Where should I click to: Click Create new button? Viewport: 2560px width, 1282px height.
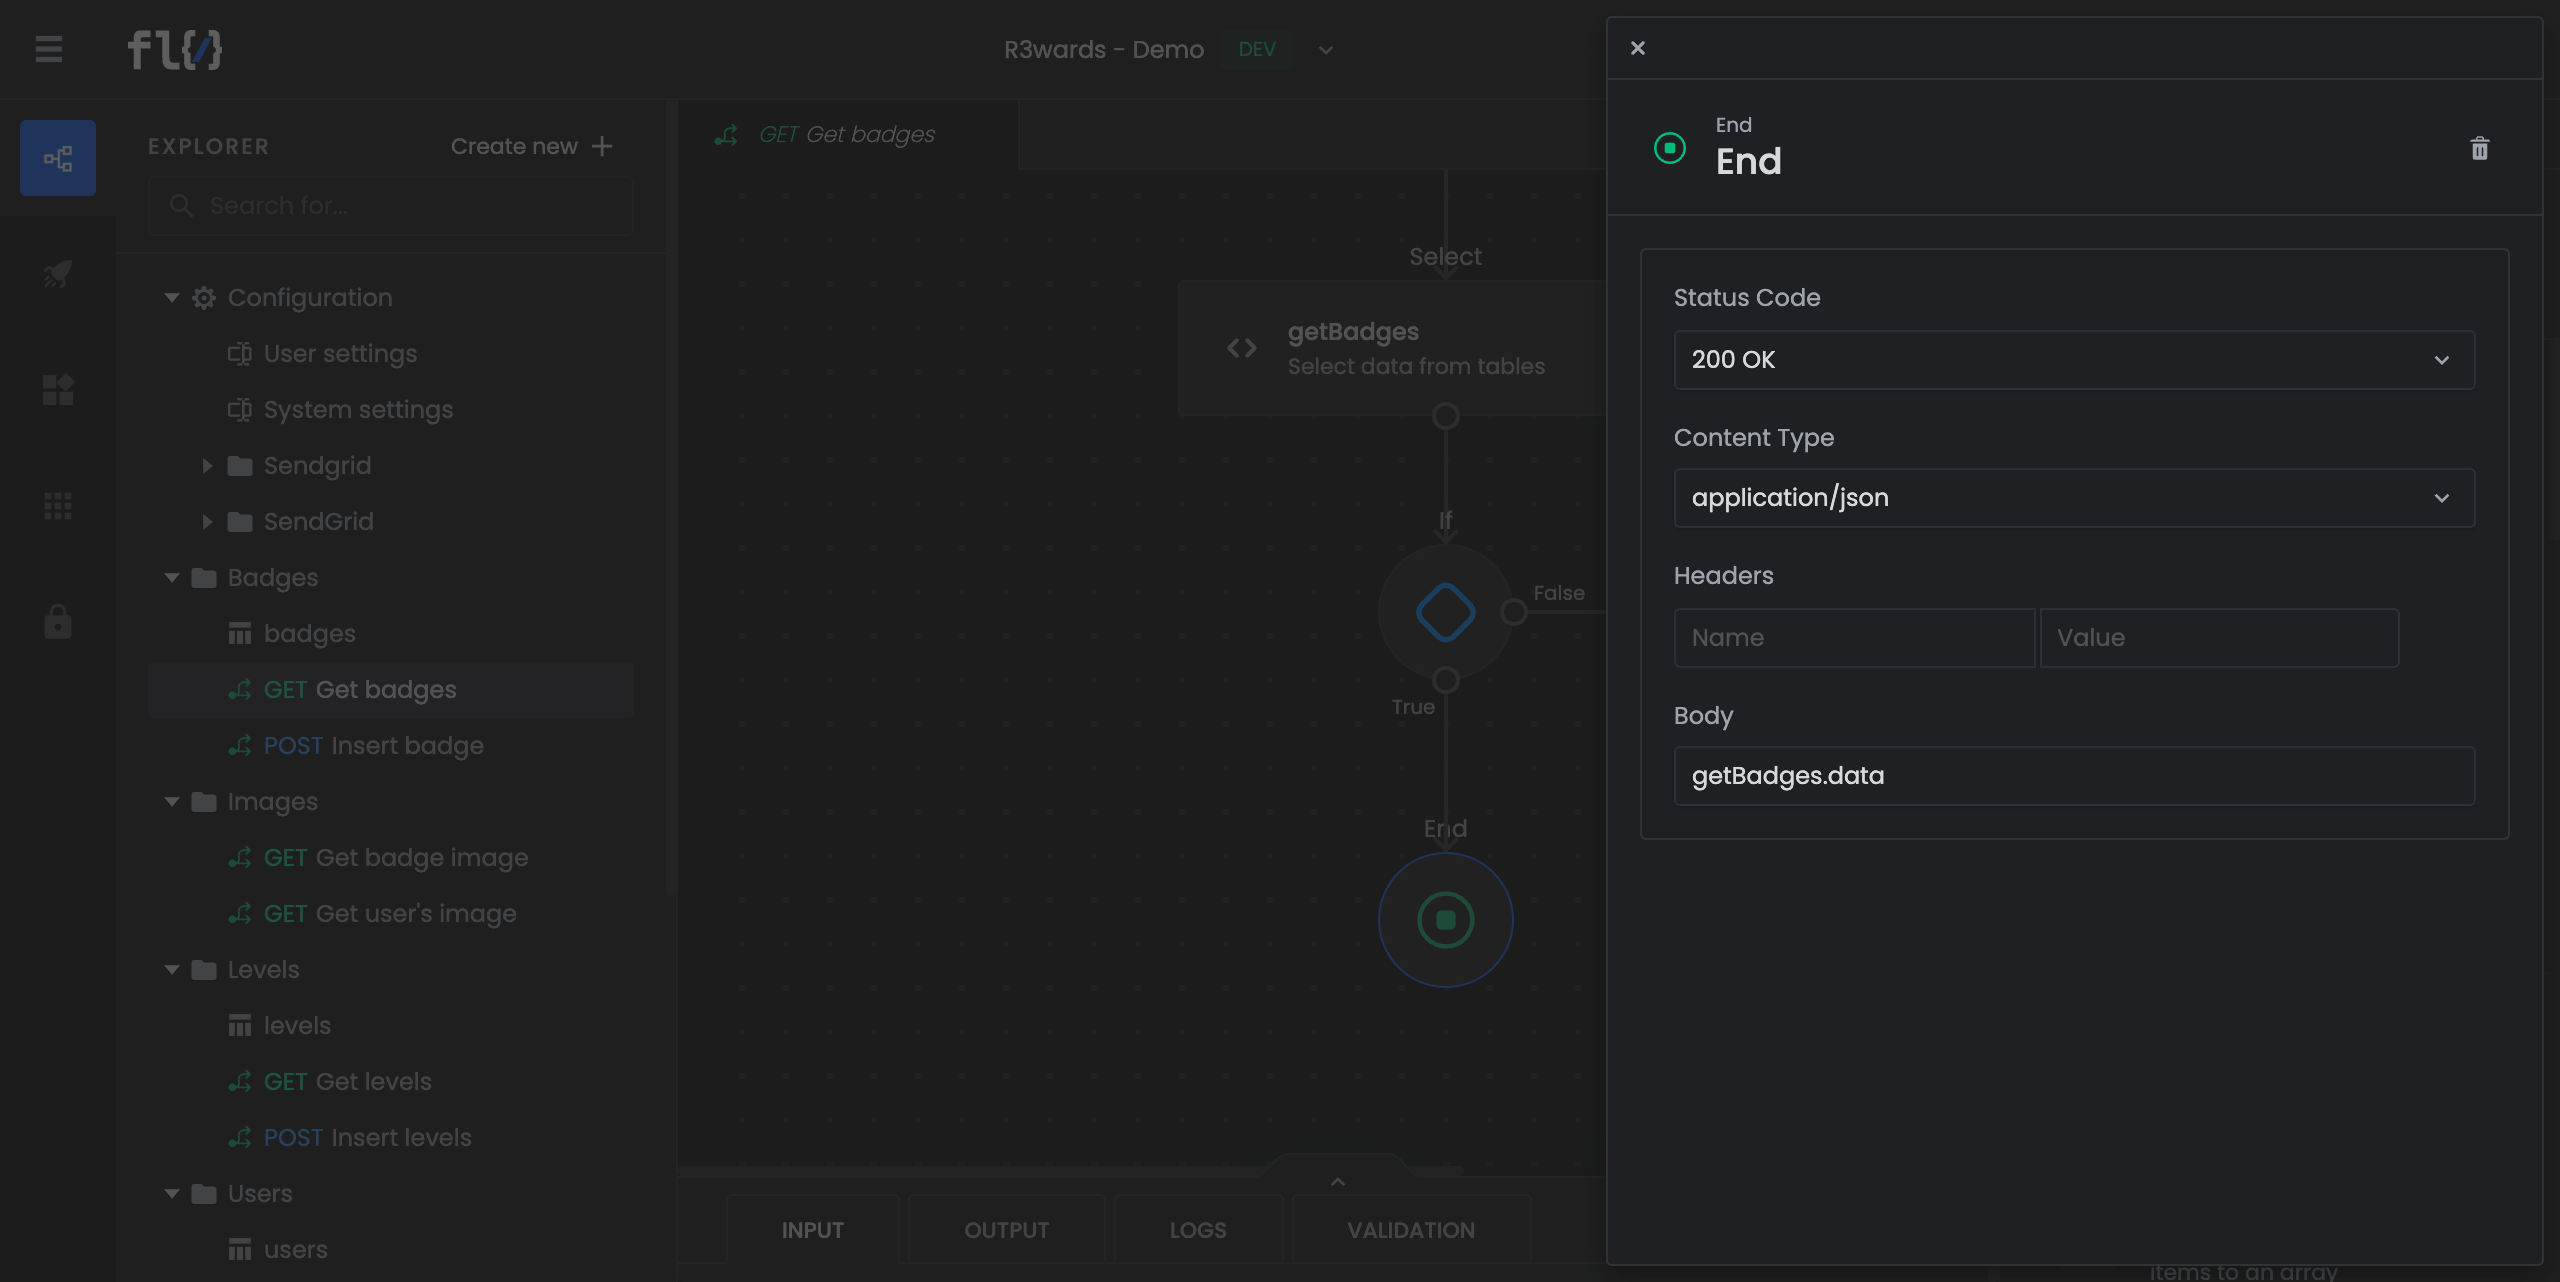(531, 146)
